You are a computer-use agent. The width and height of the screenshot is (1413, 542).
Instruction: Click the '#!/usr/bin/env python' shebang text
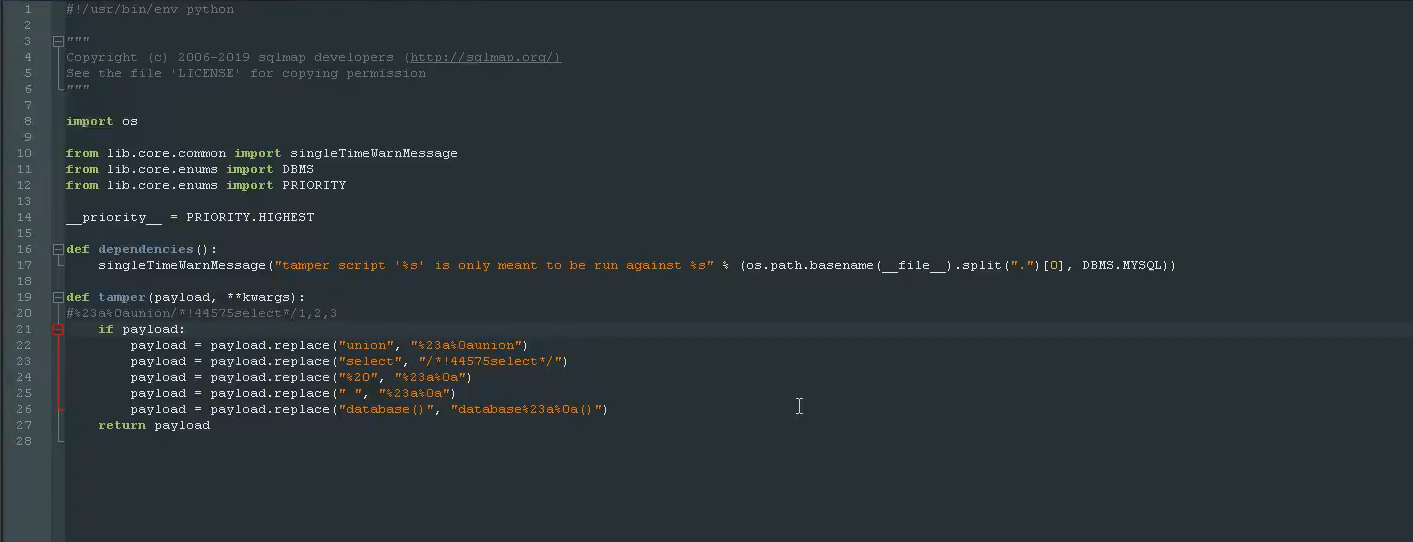click(x=150, y=9)
